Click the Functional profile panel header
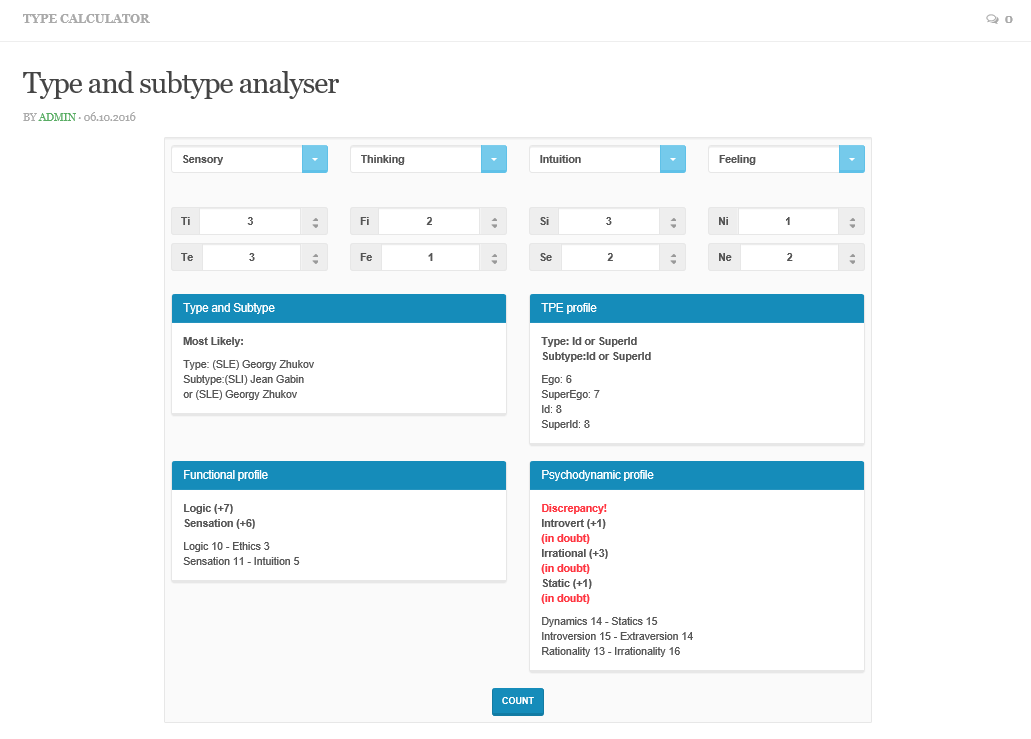 [x=339, y=475]
